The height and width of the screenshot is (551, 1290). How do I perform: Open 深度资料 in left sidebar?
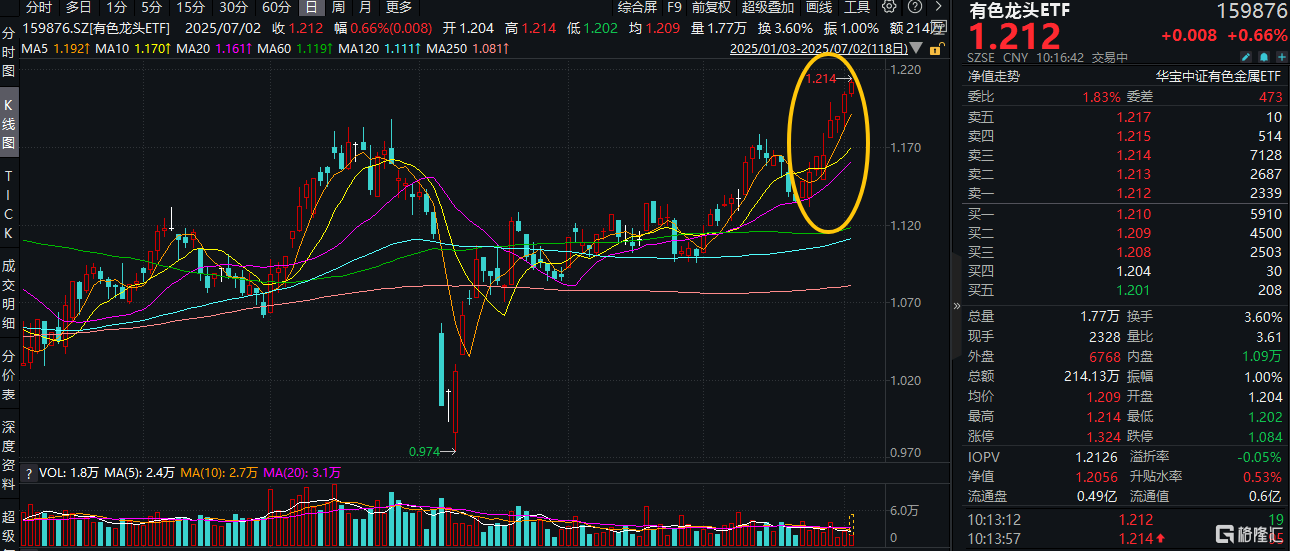tap(8, 456)
